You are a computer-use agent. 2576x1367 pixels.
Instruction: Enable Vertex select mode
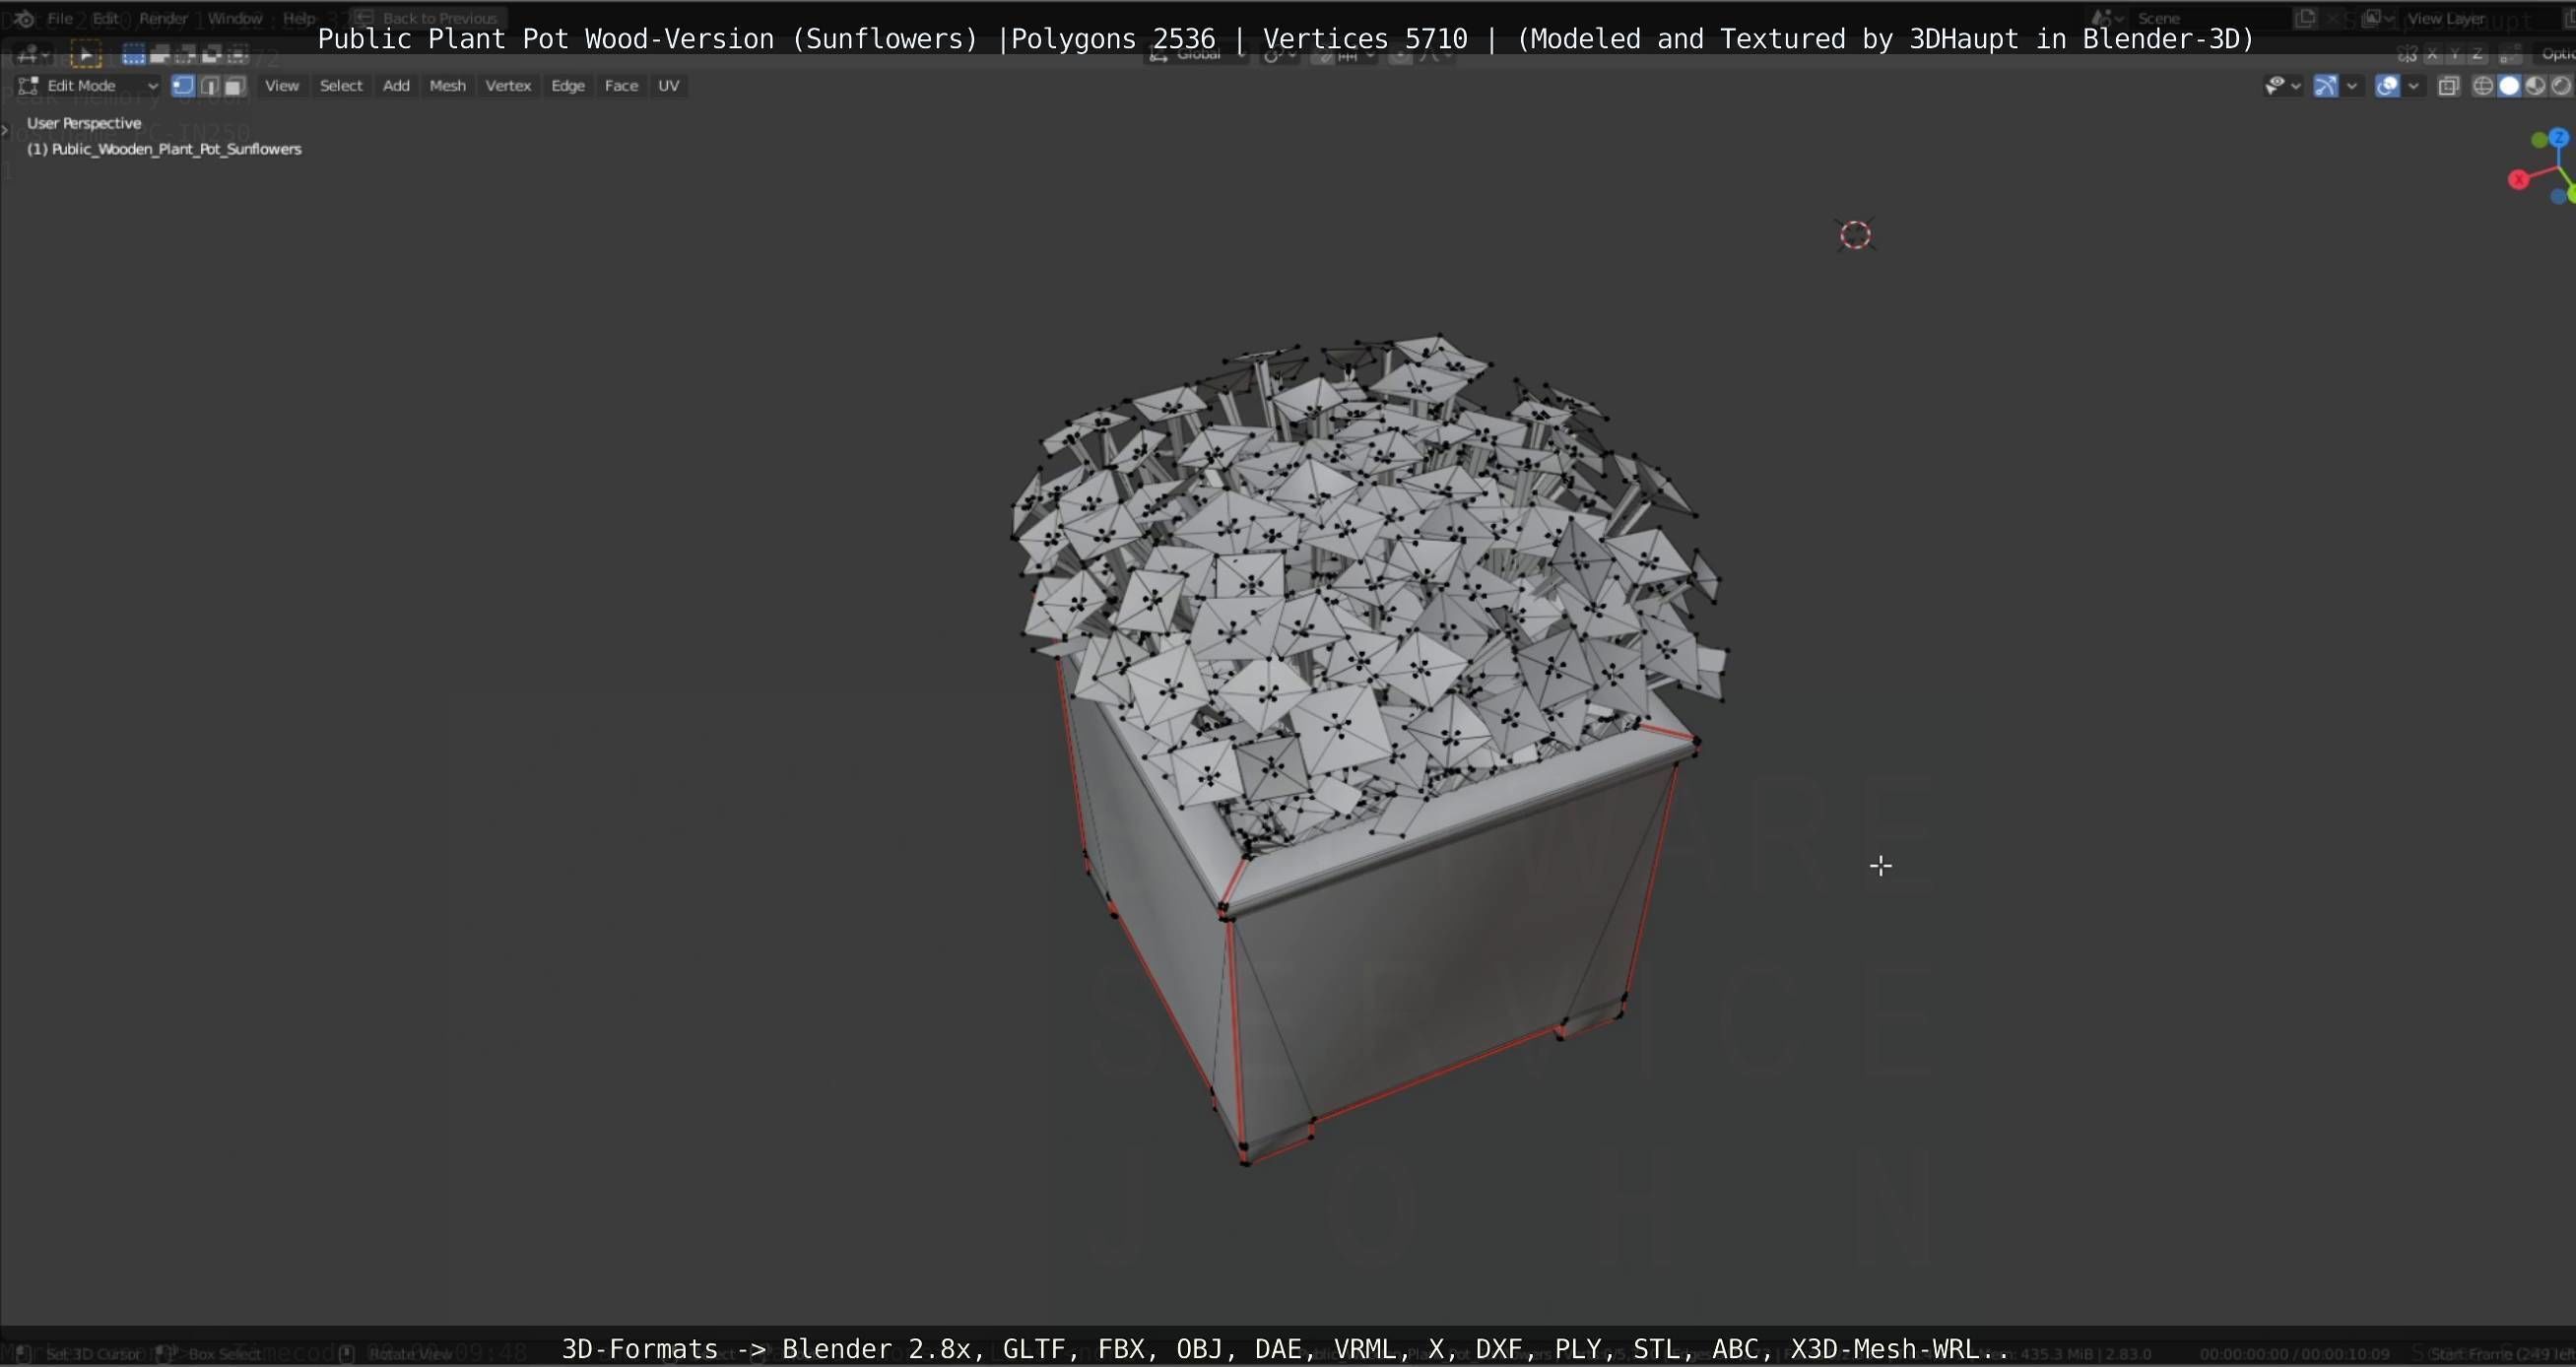click(182, 86)
